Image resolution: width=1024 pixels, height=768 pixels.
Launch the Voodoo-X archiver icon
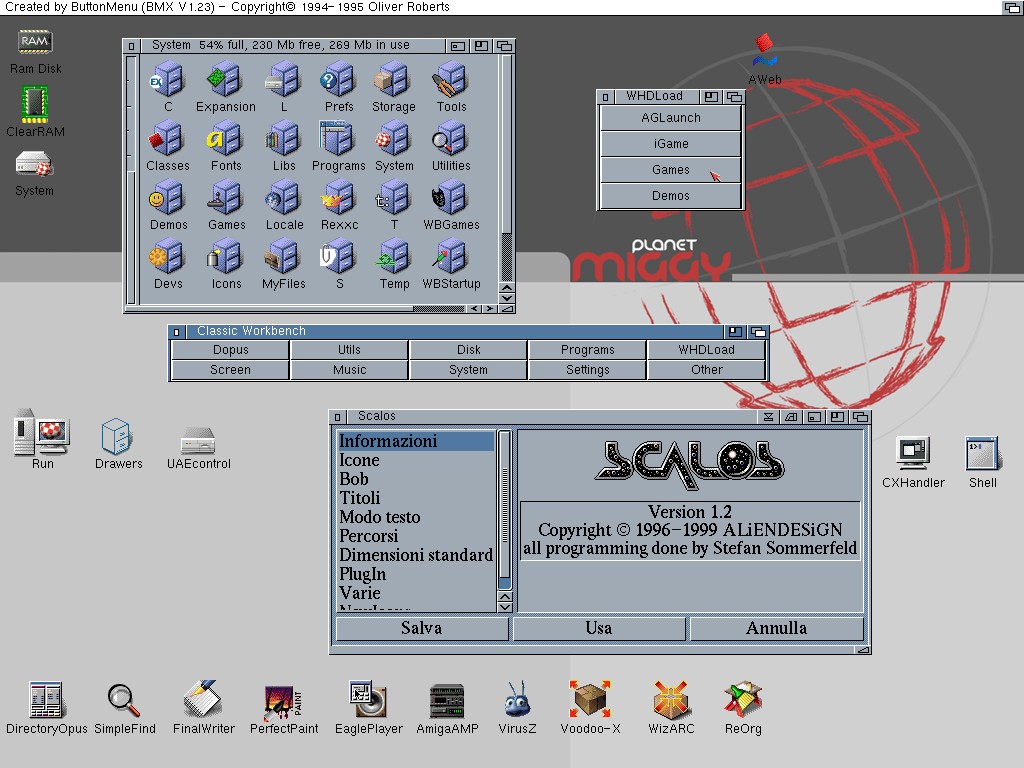[x=590, y=699]
